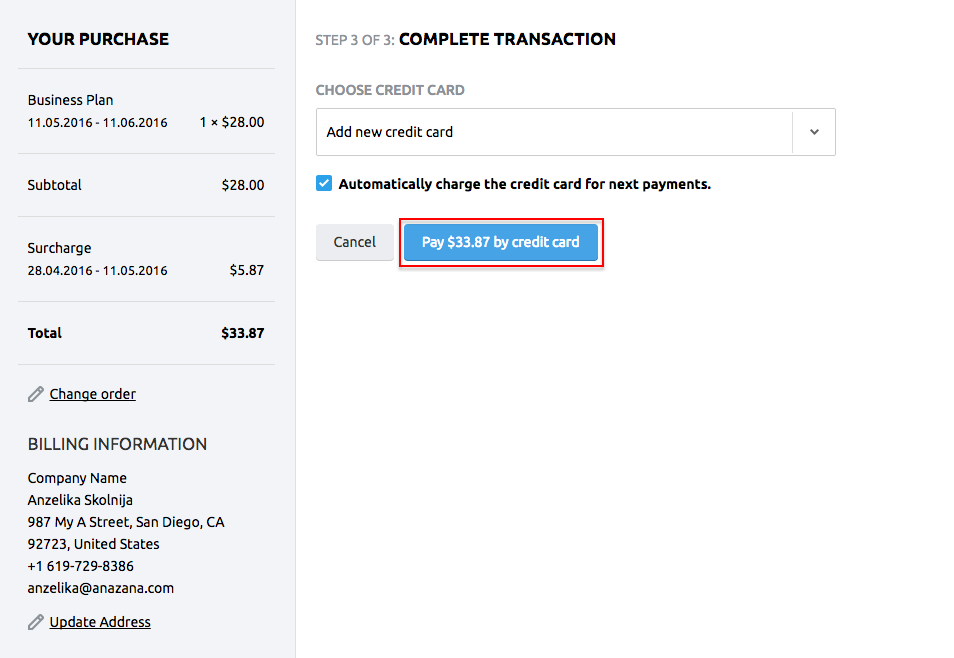Uncheck automatically charge the credit card checkbox
Screen dimensions: 954x658
click(x=324, y=183)
